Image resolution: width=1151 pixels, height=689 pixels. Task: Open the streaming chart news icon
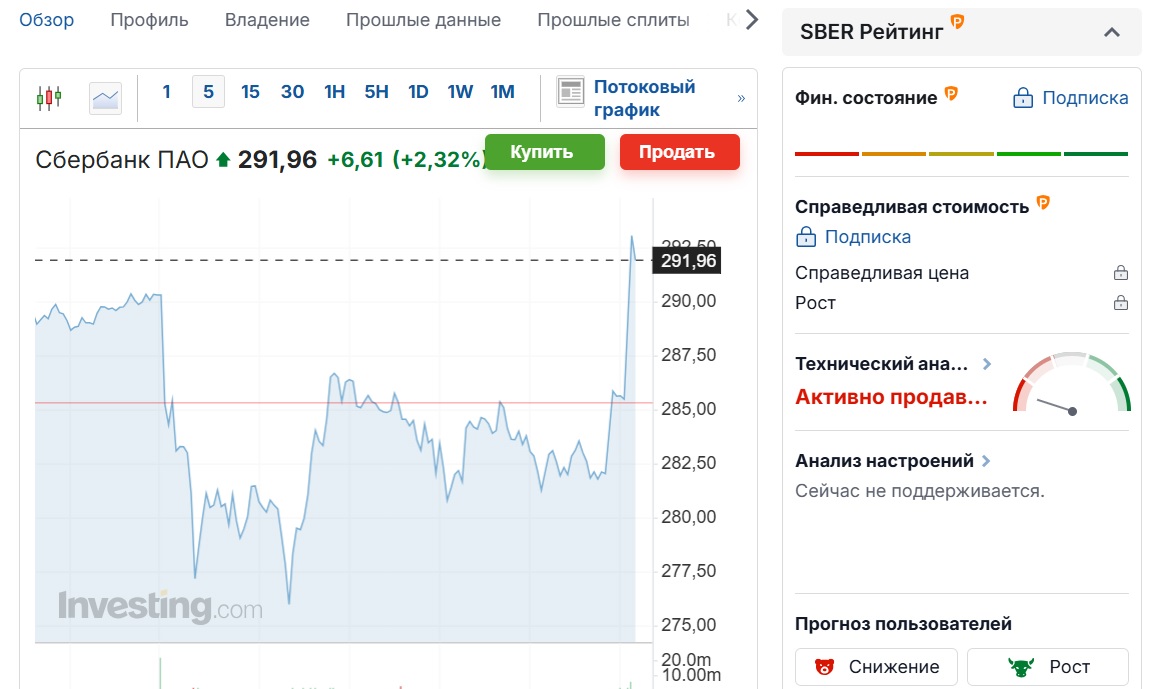coord(570,92)
